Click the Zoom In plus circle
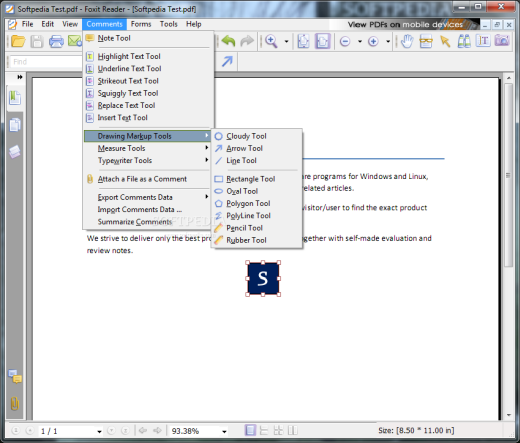520x443 pixels. pyautogui.click(x=373, y=41)
